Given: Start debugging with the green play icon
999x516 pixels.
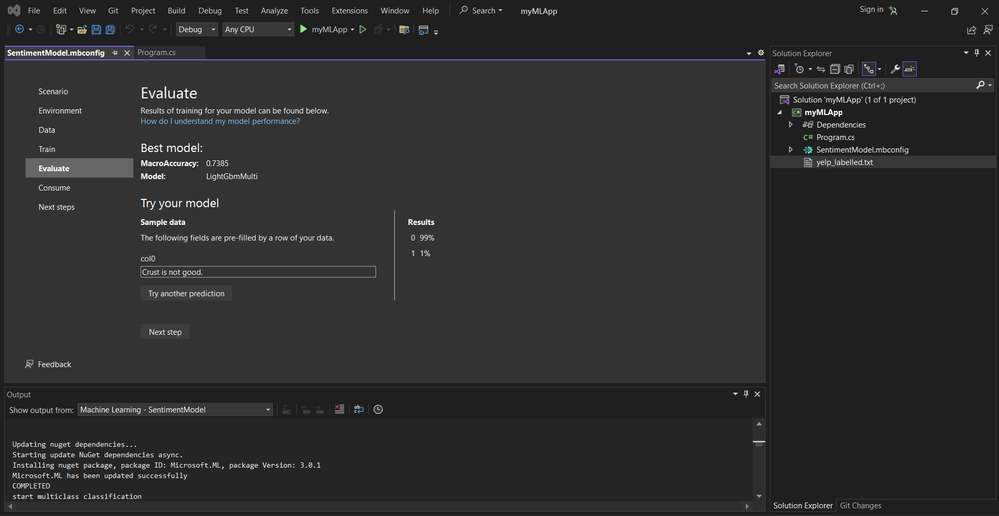Looking at the screenshot, I should click(304, 29).
